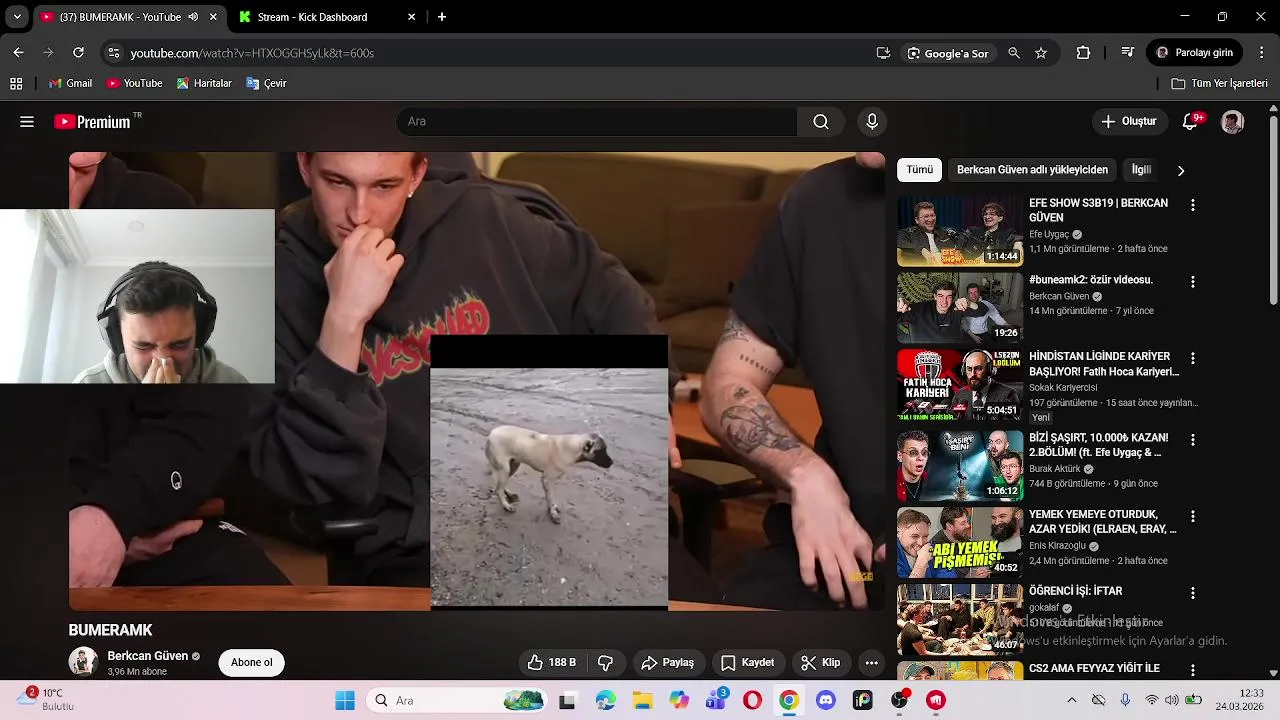Reload the page
The image size is (1280, 720).
tap(78, 53)
